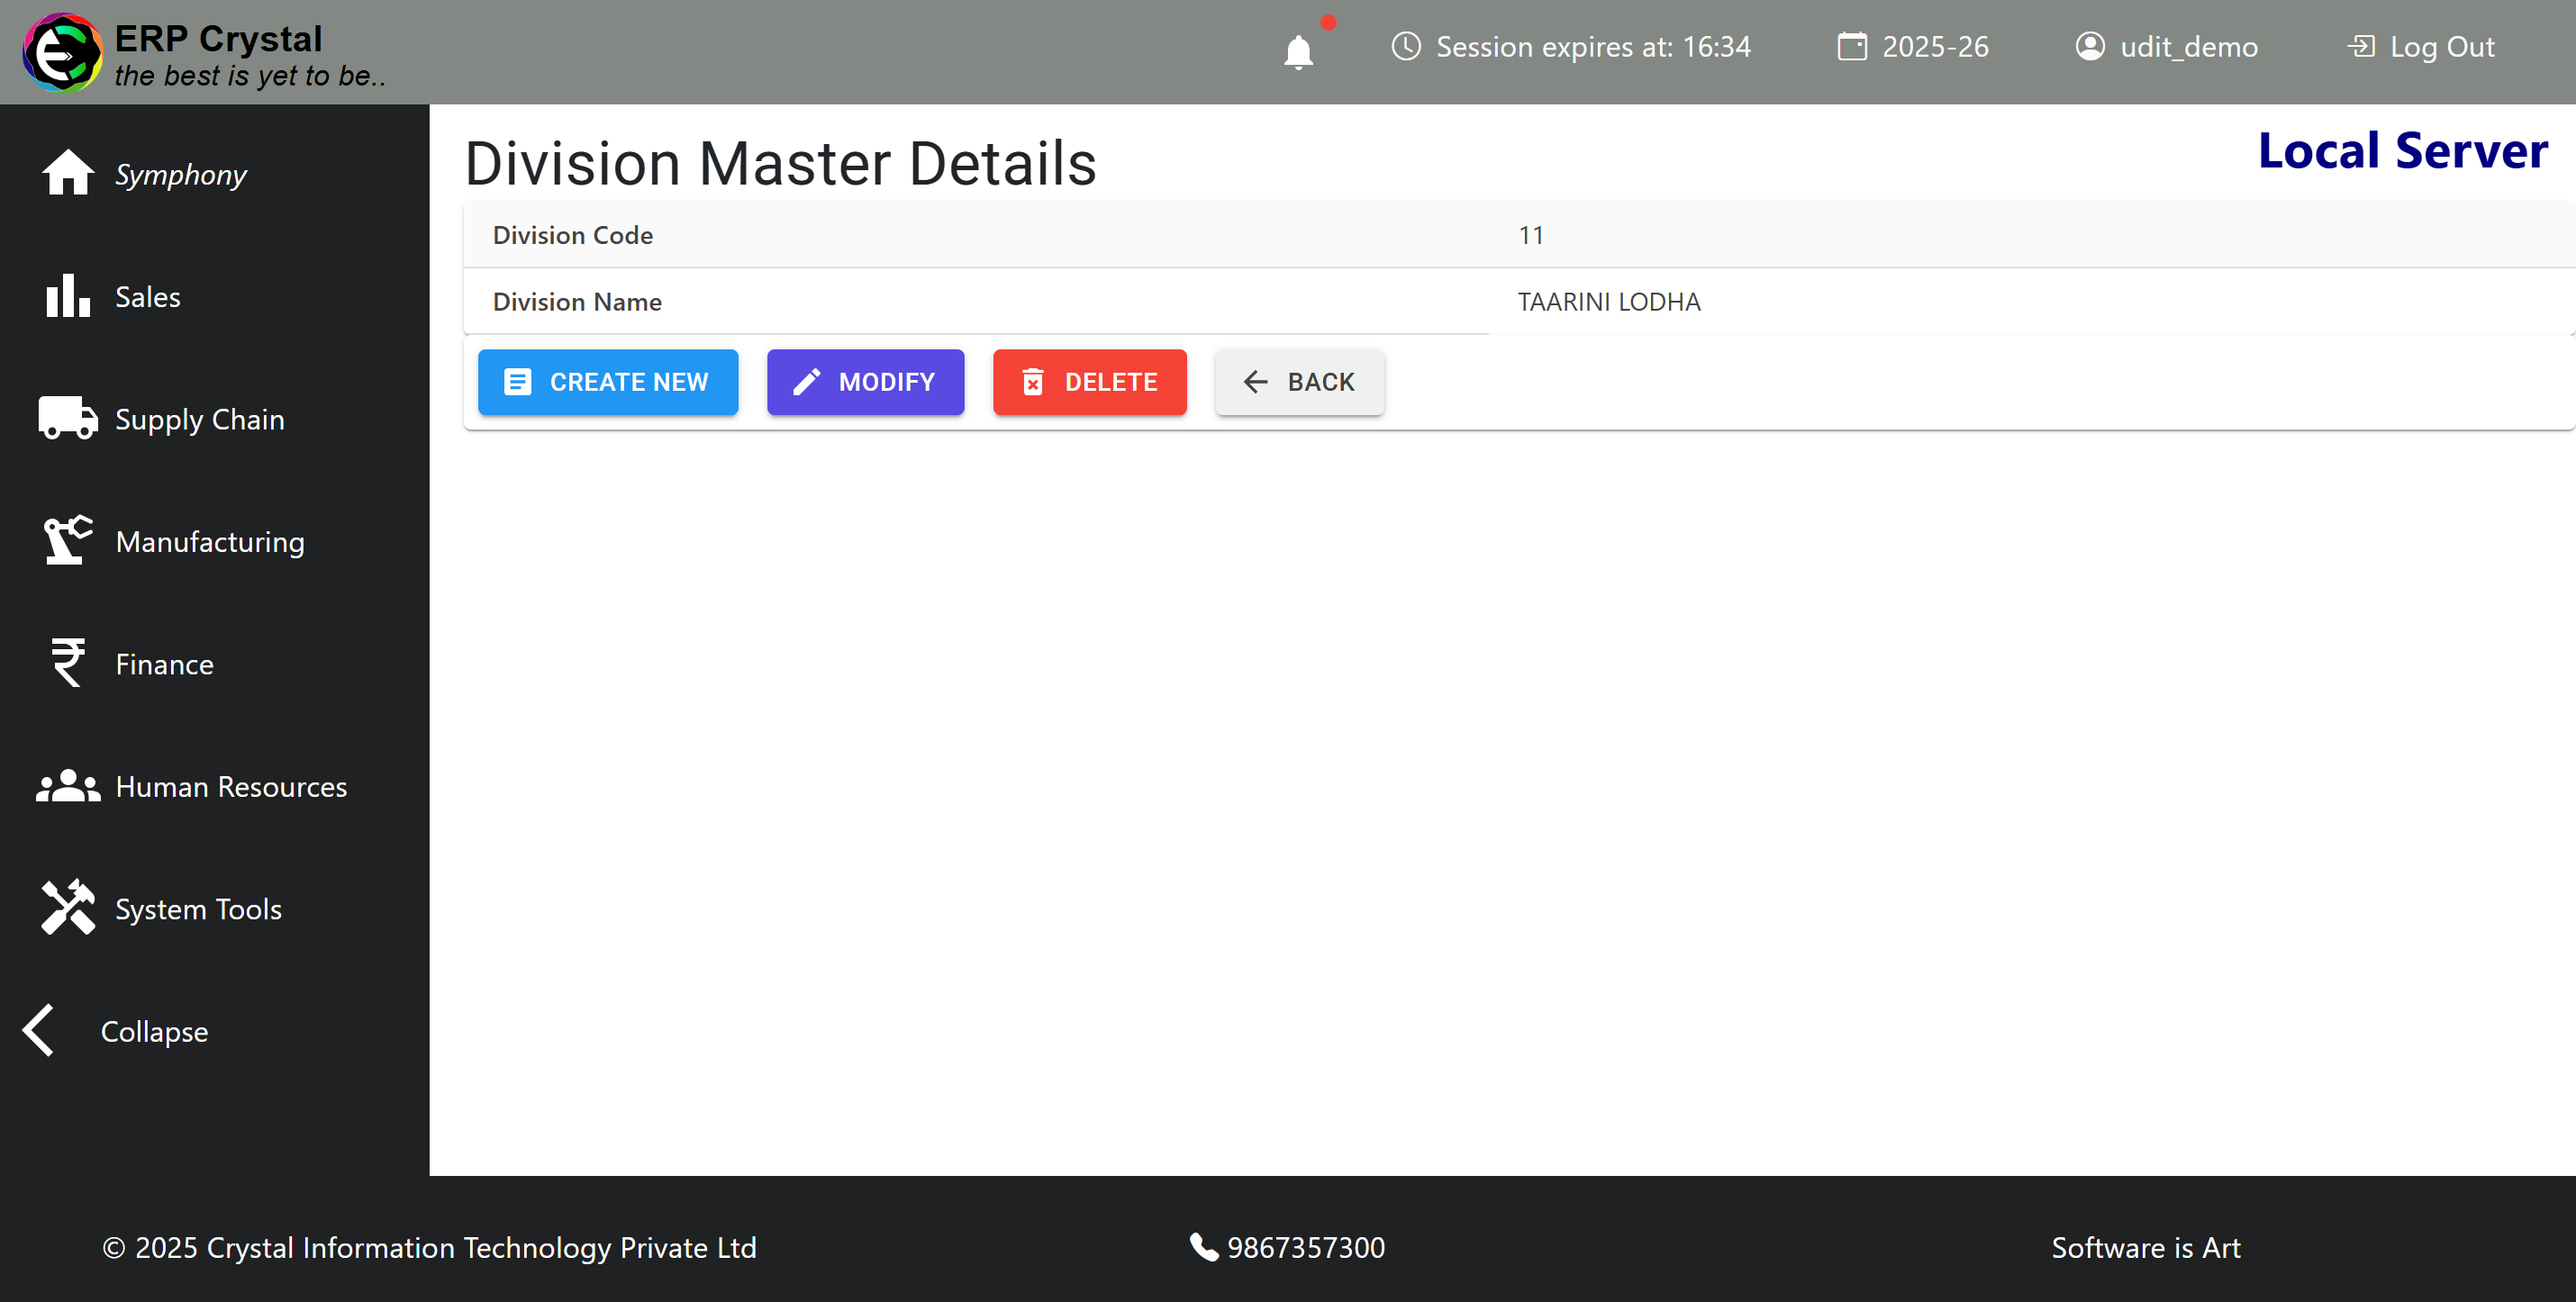Click the Symphony home icon
The width and height of the screenshot is (2576, 1302).
[68, 173]
